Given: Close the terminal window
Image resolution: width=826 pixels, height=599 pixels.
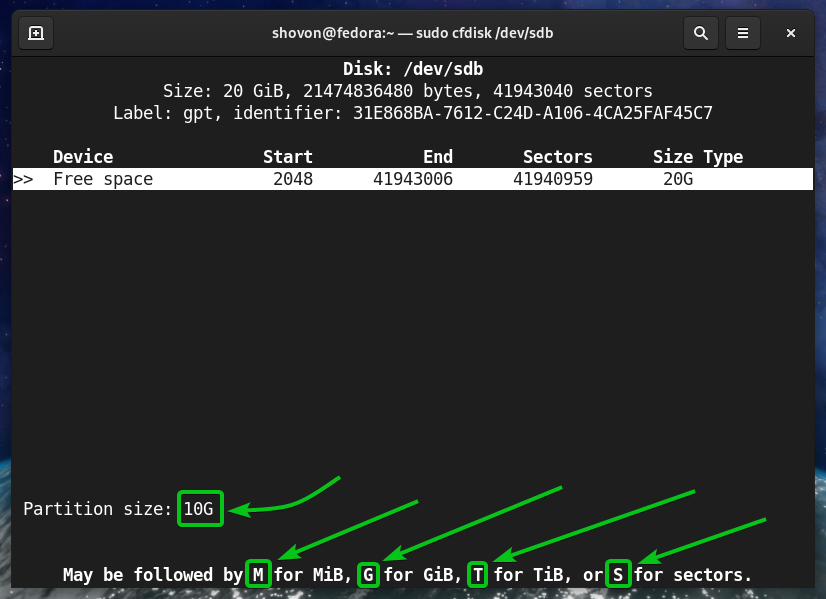Looking at the screenshot, I should (x=790, y=33).
